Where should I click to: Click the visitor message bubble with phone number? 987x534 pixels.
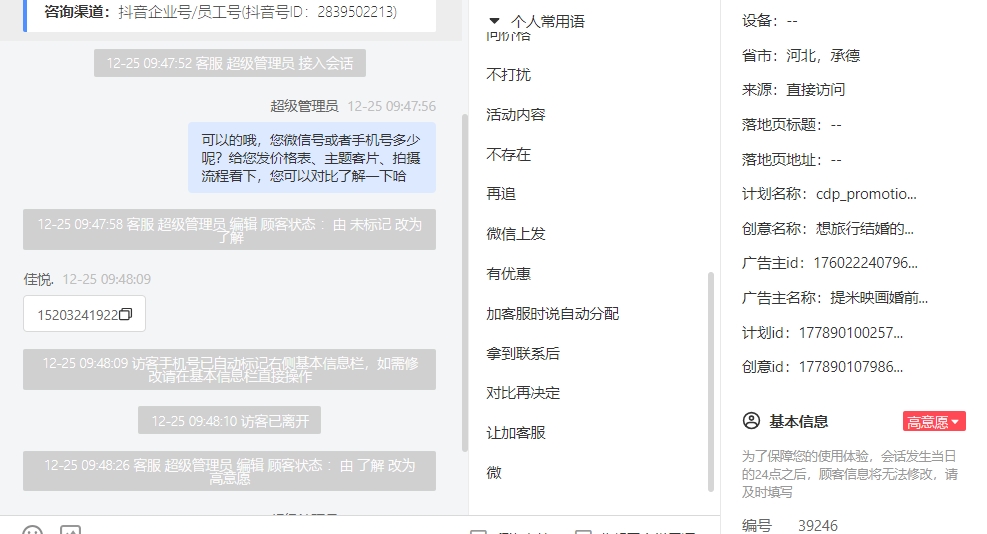pos(84,314)
